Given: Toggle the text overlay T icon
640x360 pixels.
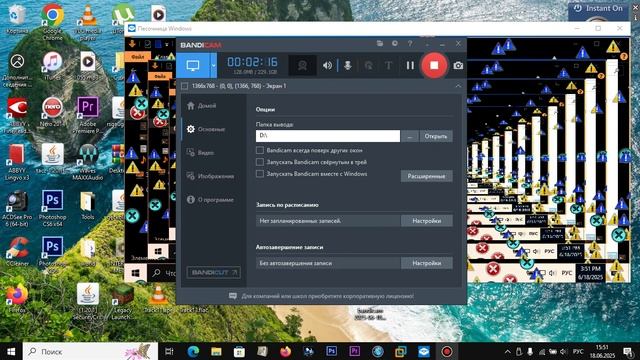Looking at the screenshot, I should pyautogui.click(x=388, y=65).
